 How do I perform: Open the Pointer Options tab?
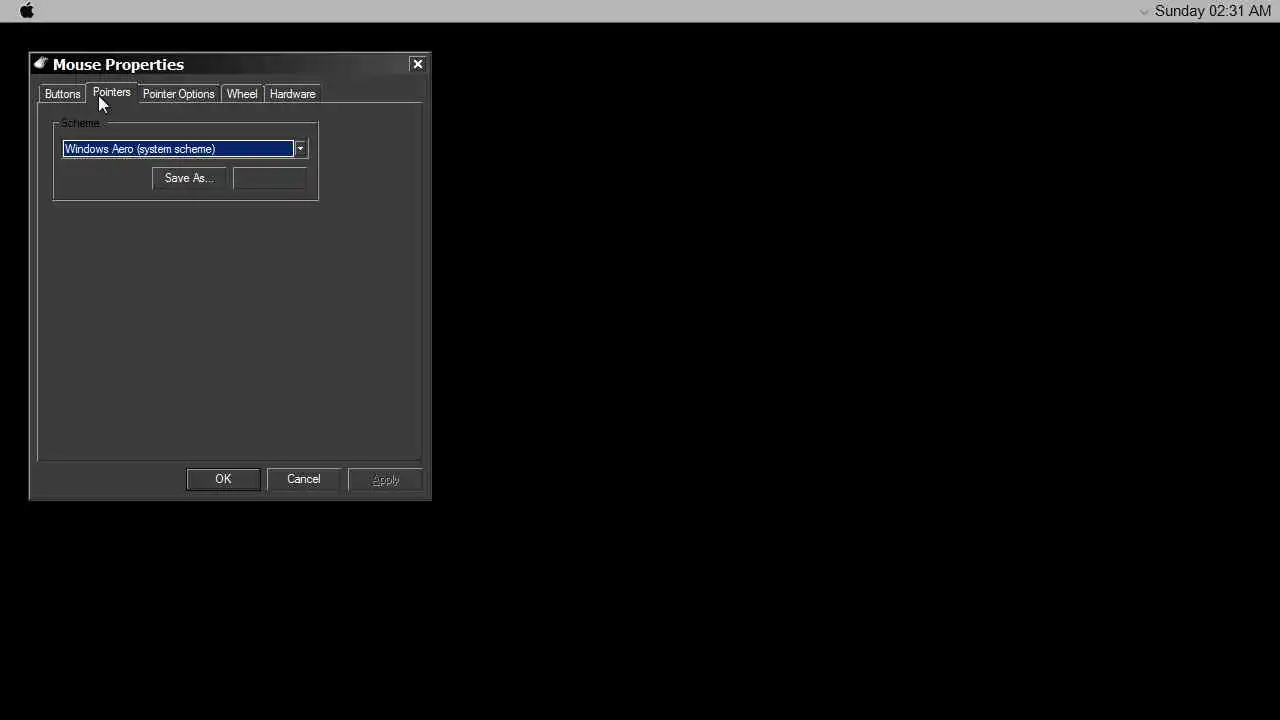point(178,94)
